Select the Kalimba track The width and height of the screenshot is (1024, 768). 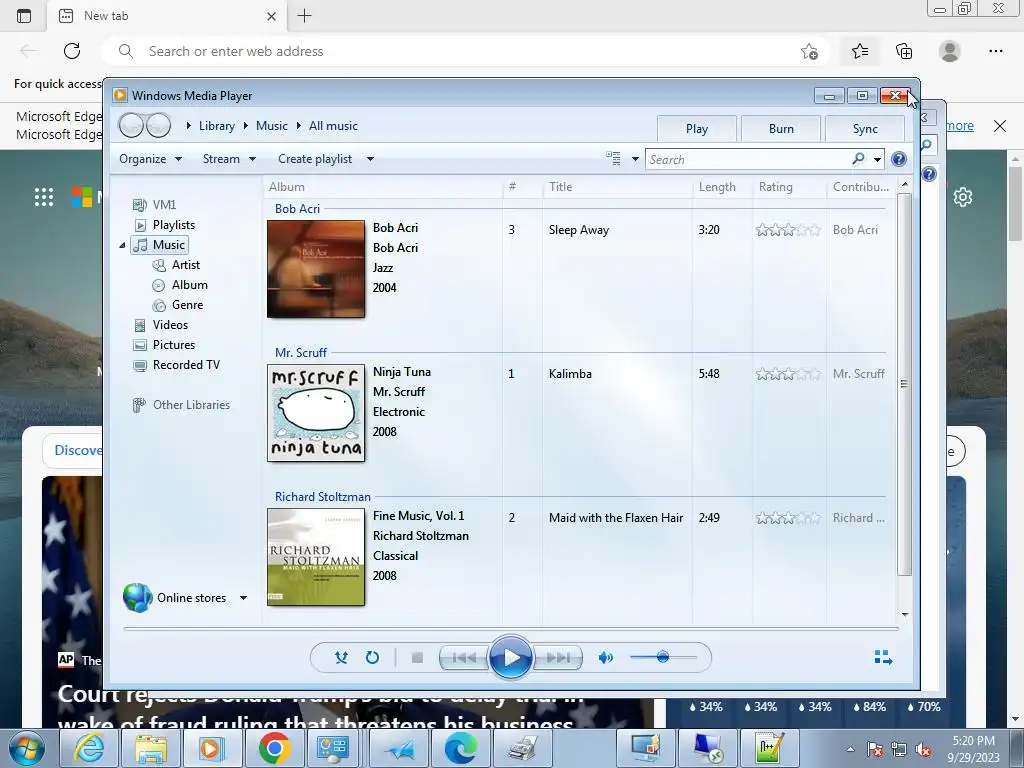tap(570, 374)
